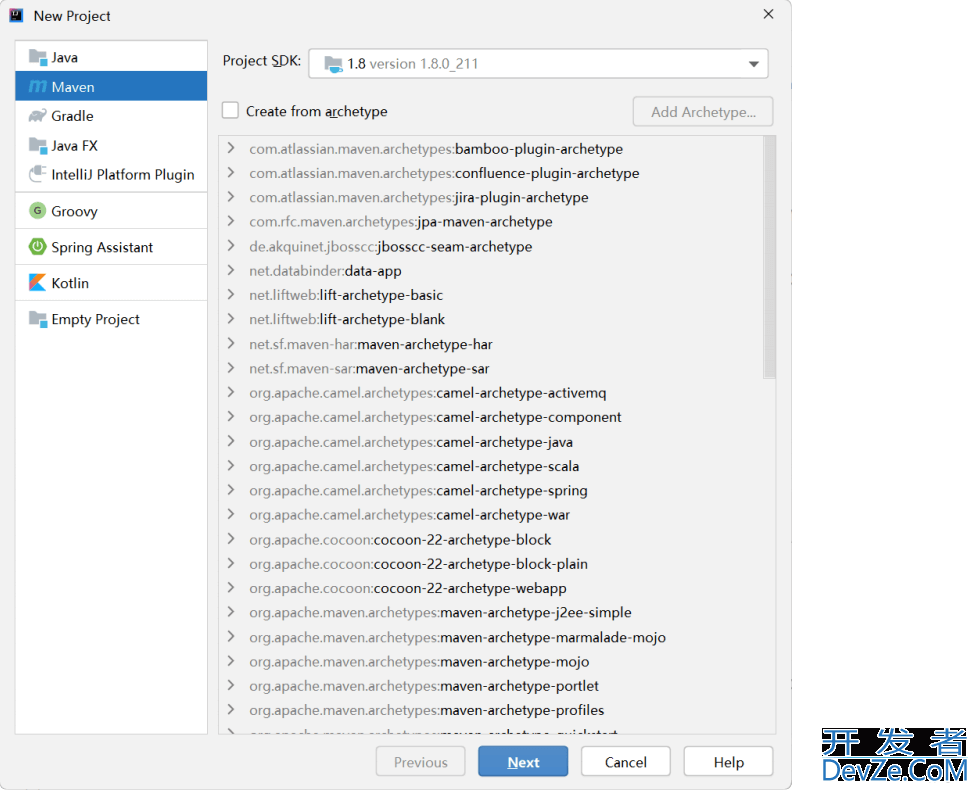Select net.databinder:data-app archetype row

pyautogui.click(x=491, y=271)
